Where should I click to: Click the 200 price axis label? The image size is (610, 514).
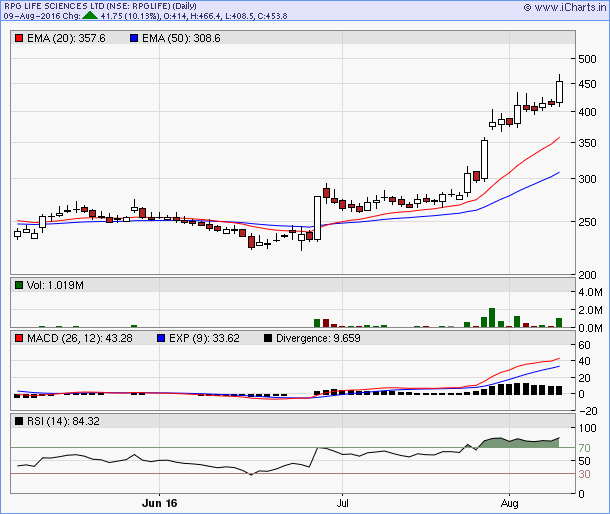pos(587,275)
